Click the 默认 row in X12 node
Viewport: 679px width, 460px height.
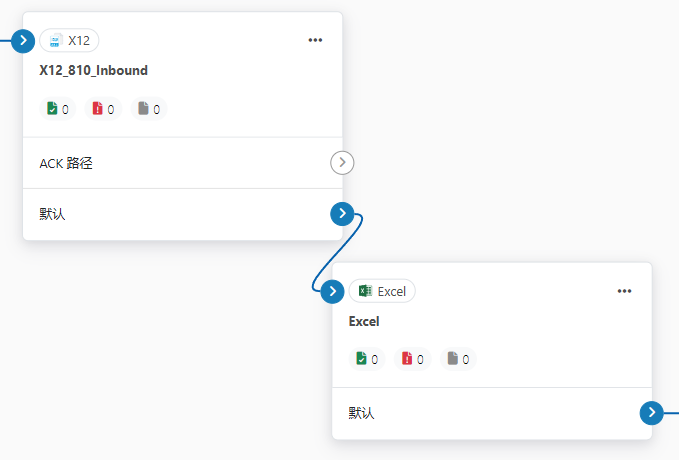[150, 214]
